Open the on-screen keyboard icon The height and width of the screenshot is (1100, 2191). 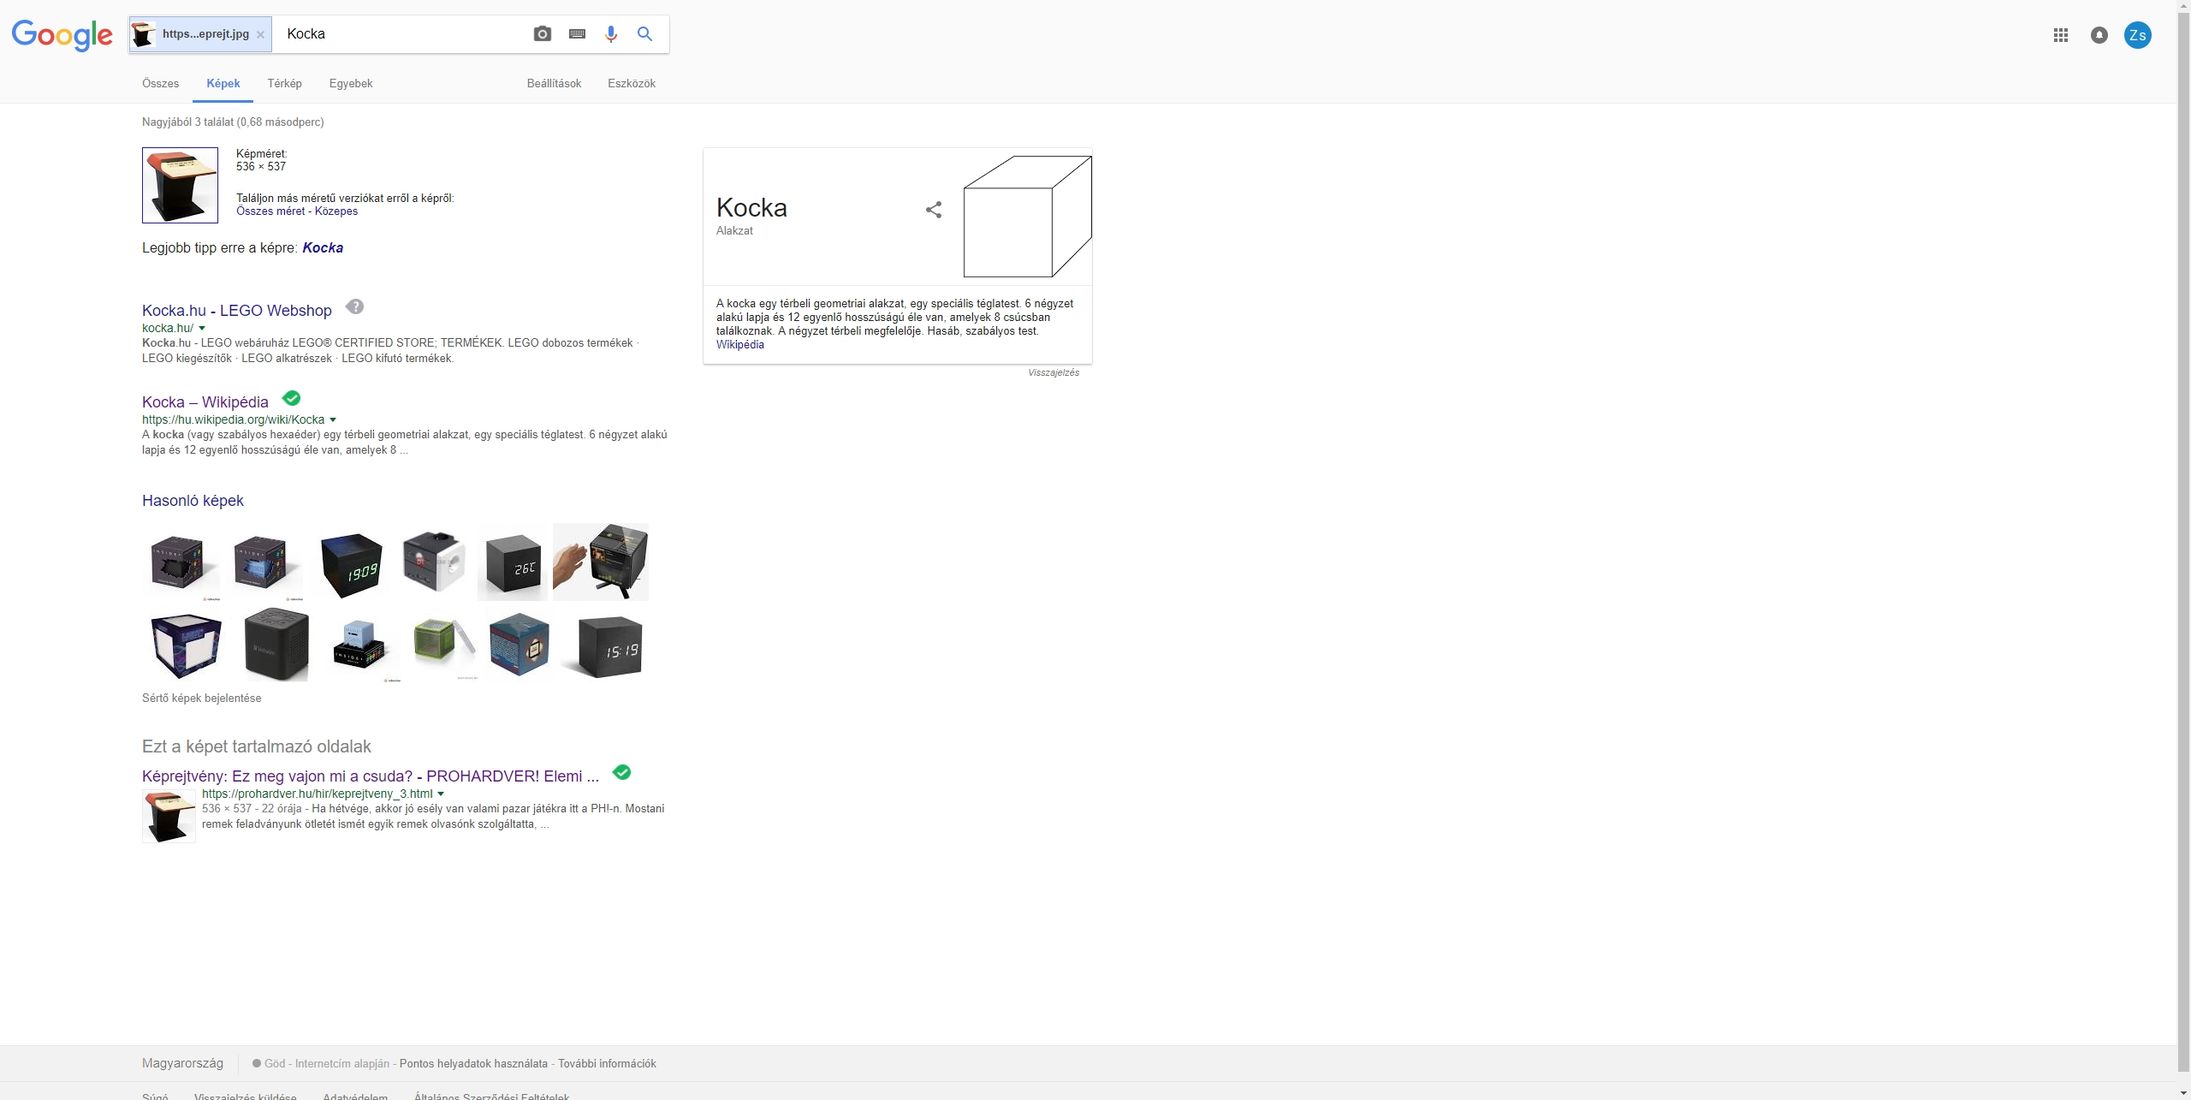click(x=577, y=34)
